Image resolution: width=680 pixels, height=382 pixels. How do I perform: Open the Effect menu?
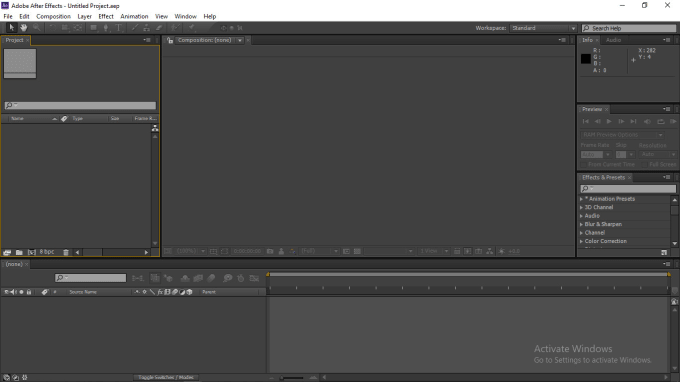point(106,16)
